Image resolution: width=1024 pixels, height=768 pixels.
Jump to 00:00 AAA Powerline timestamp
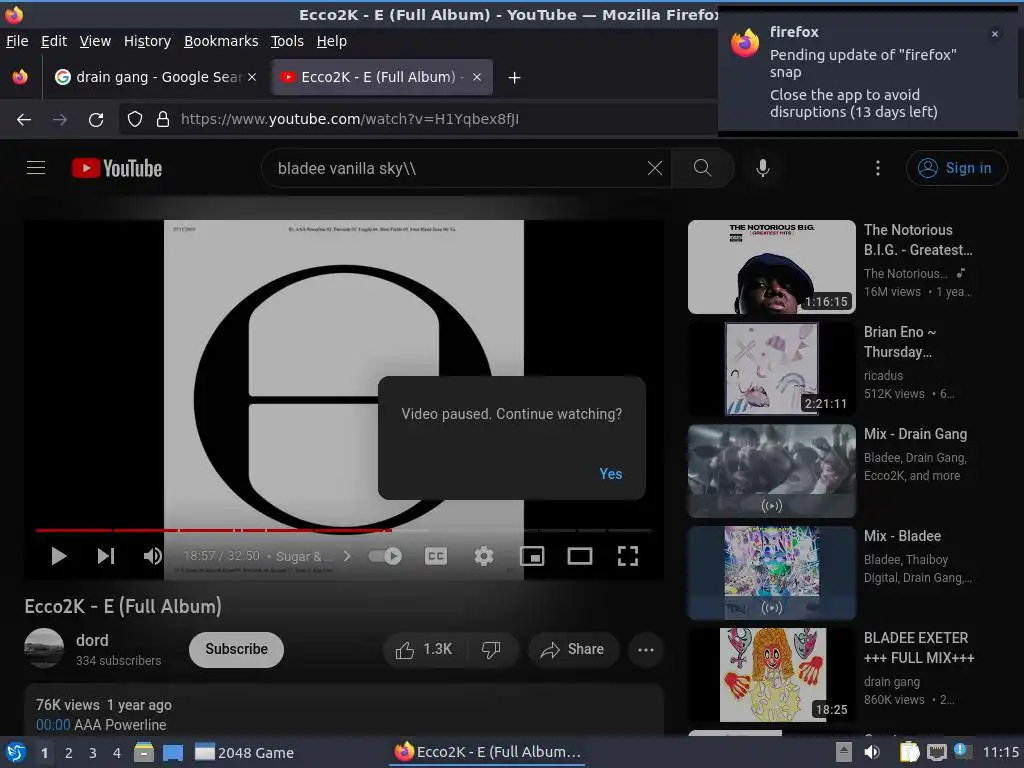coord(53,725)
